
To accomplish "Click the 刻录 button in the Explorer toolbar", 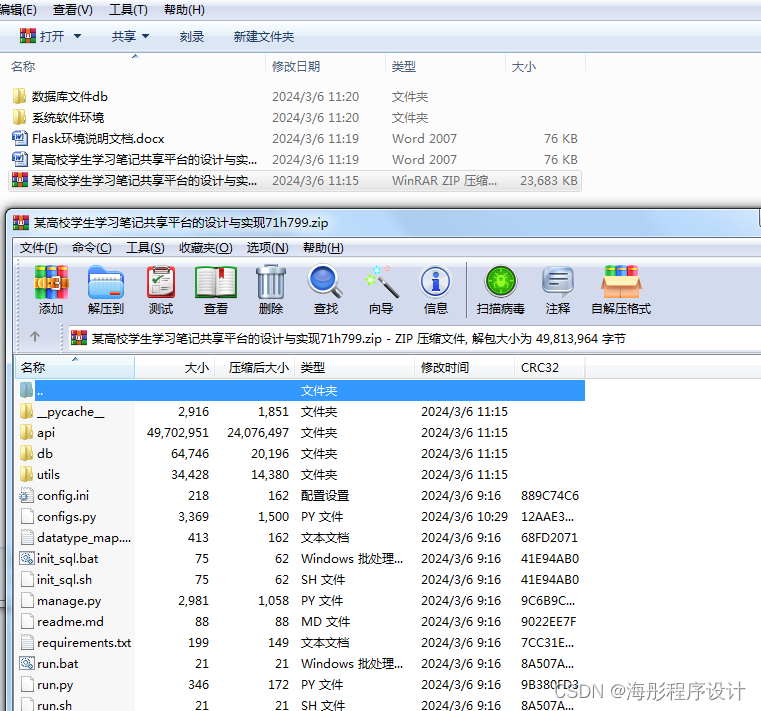I will coord(192,36).
